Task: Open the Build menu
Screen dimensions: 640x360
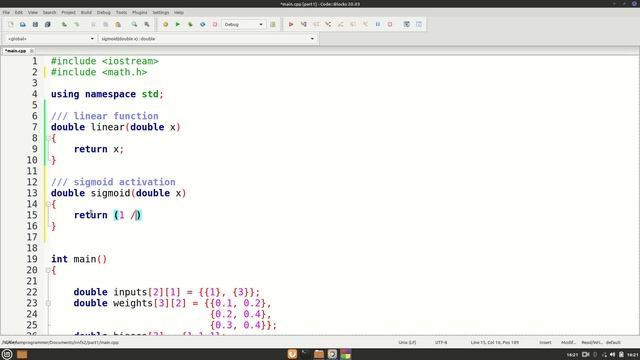Action: coord(86,13)
